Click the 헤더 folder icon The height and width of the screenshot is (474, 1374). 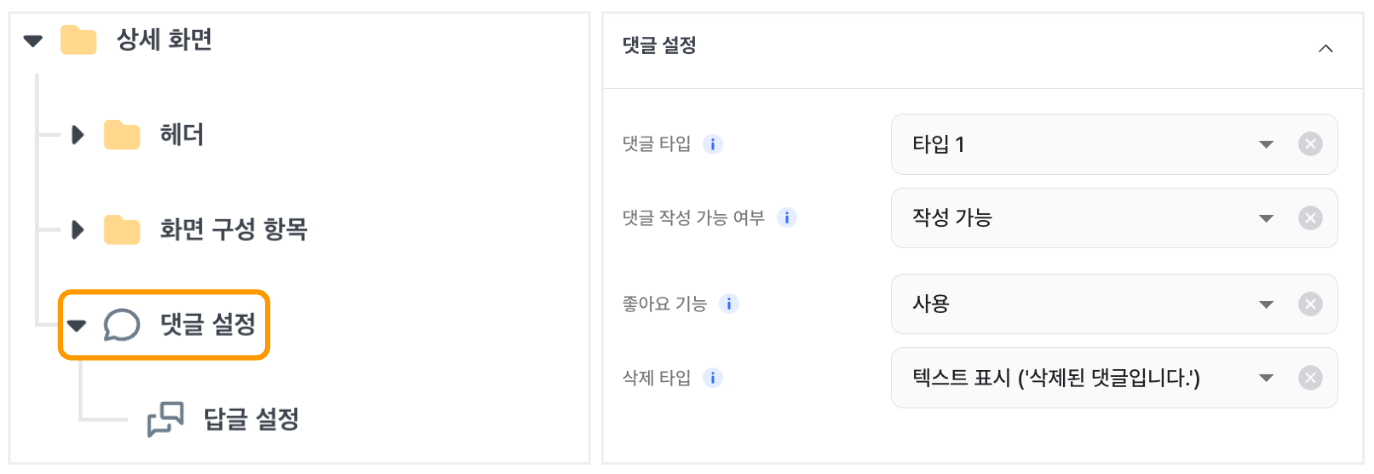[122, 134]
